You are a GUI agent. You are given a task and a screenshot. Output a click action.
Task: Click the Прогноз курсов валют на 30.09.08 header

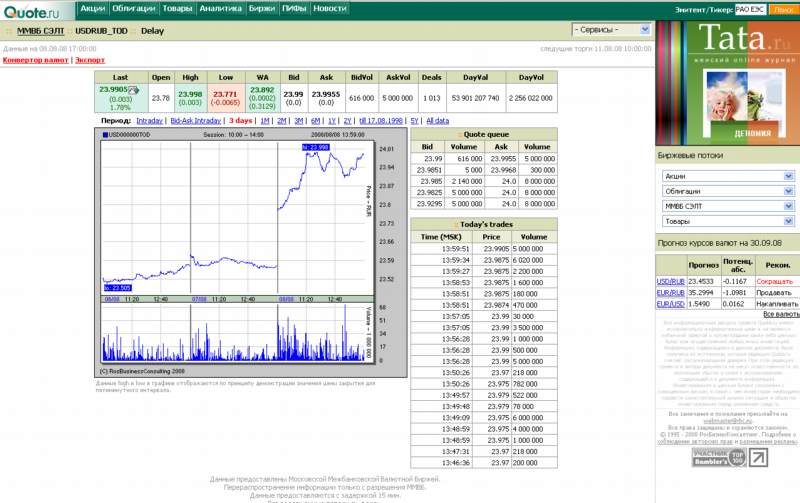coord(719,243)
